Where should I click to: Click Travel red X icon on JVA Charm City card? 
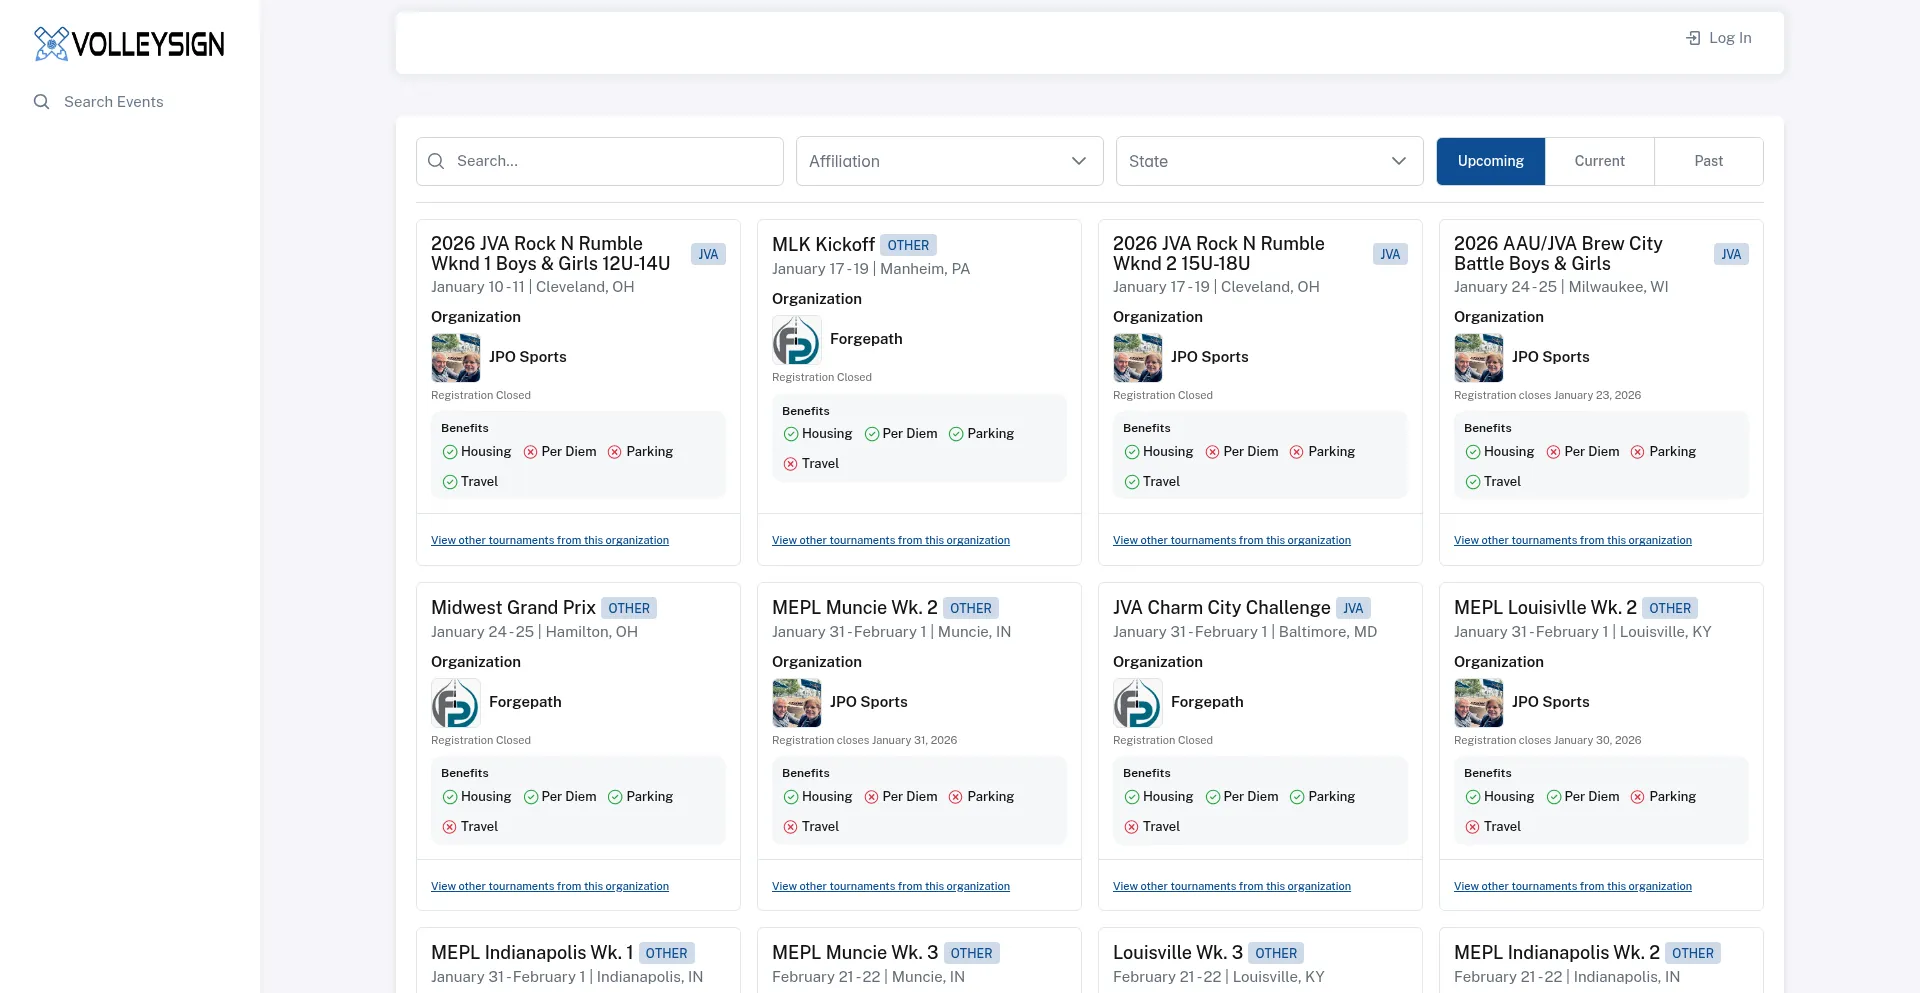tap(1132, 827)
